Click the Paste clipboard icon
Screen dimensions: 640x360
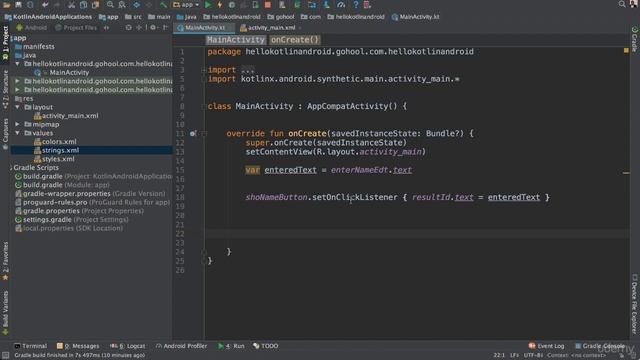coord(96,5)
